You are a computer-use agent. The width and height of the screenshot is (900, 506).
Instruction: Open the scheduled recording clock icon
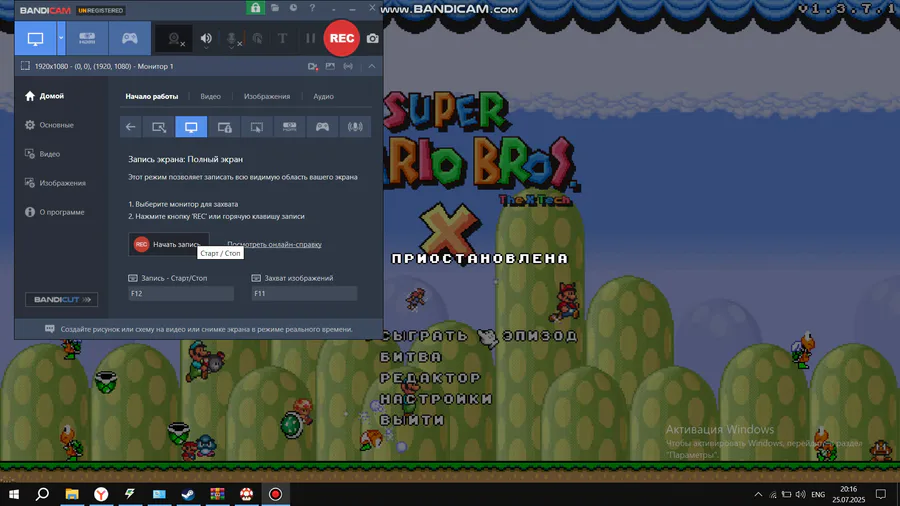(293, 8)
